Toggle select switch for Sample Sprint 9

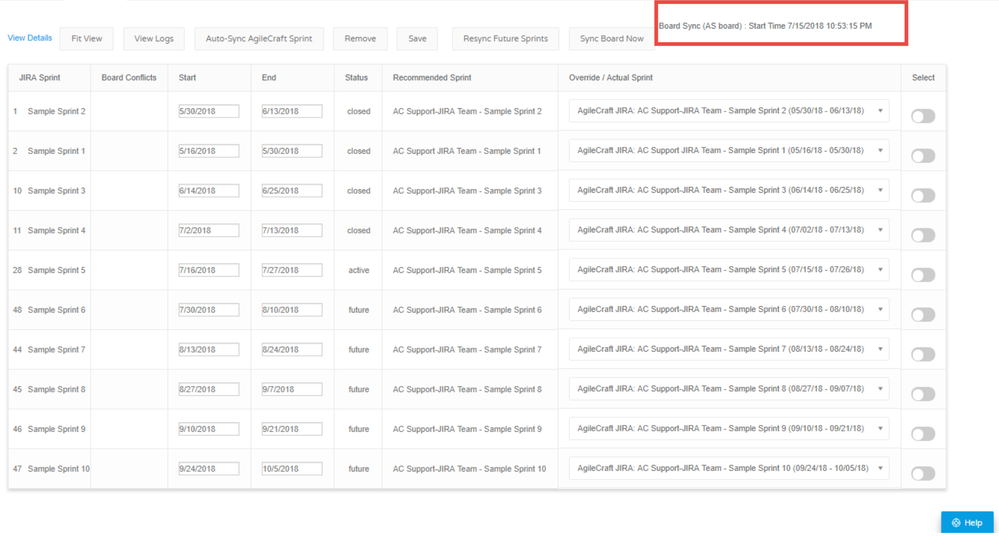click(923, 434)
